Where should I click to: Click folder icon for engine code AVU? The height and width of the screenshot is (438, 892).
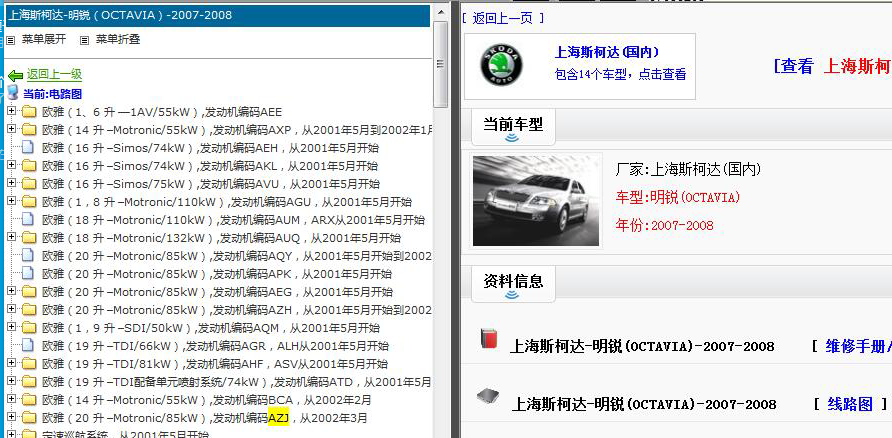coord(28,184)
